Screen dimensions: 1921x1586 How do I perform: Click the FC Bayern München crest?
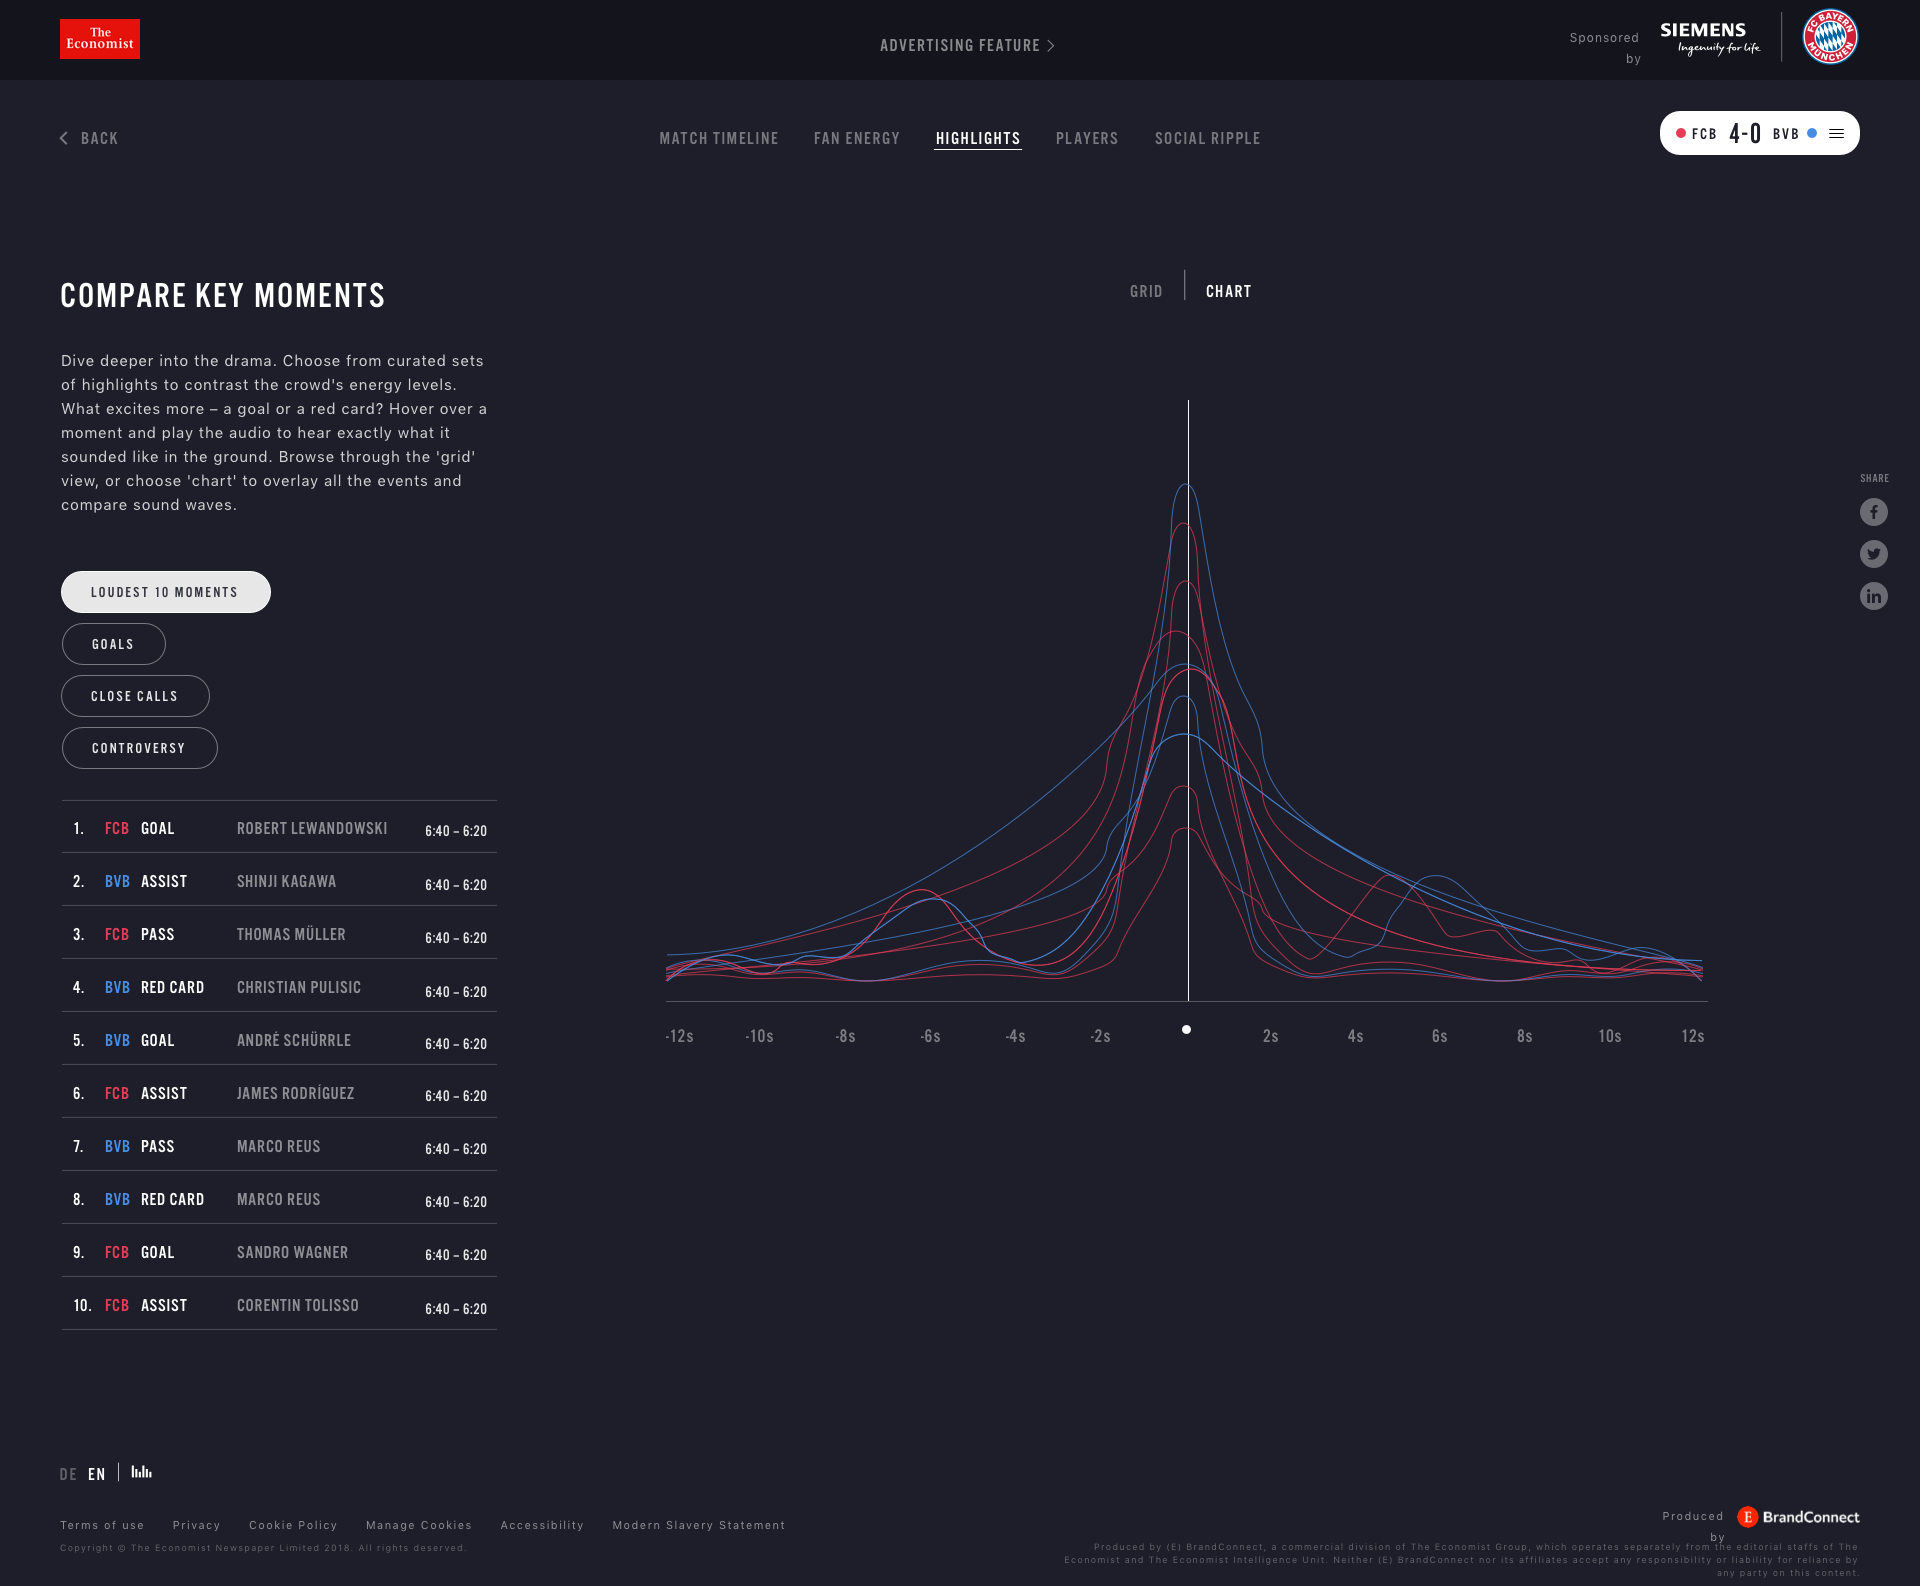(1829, 38)
